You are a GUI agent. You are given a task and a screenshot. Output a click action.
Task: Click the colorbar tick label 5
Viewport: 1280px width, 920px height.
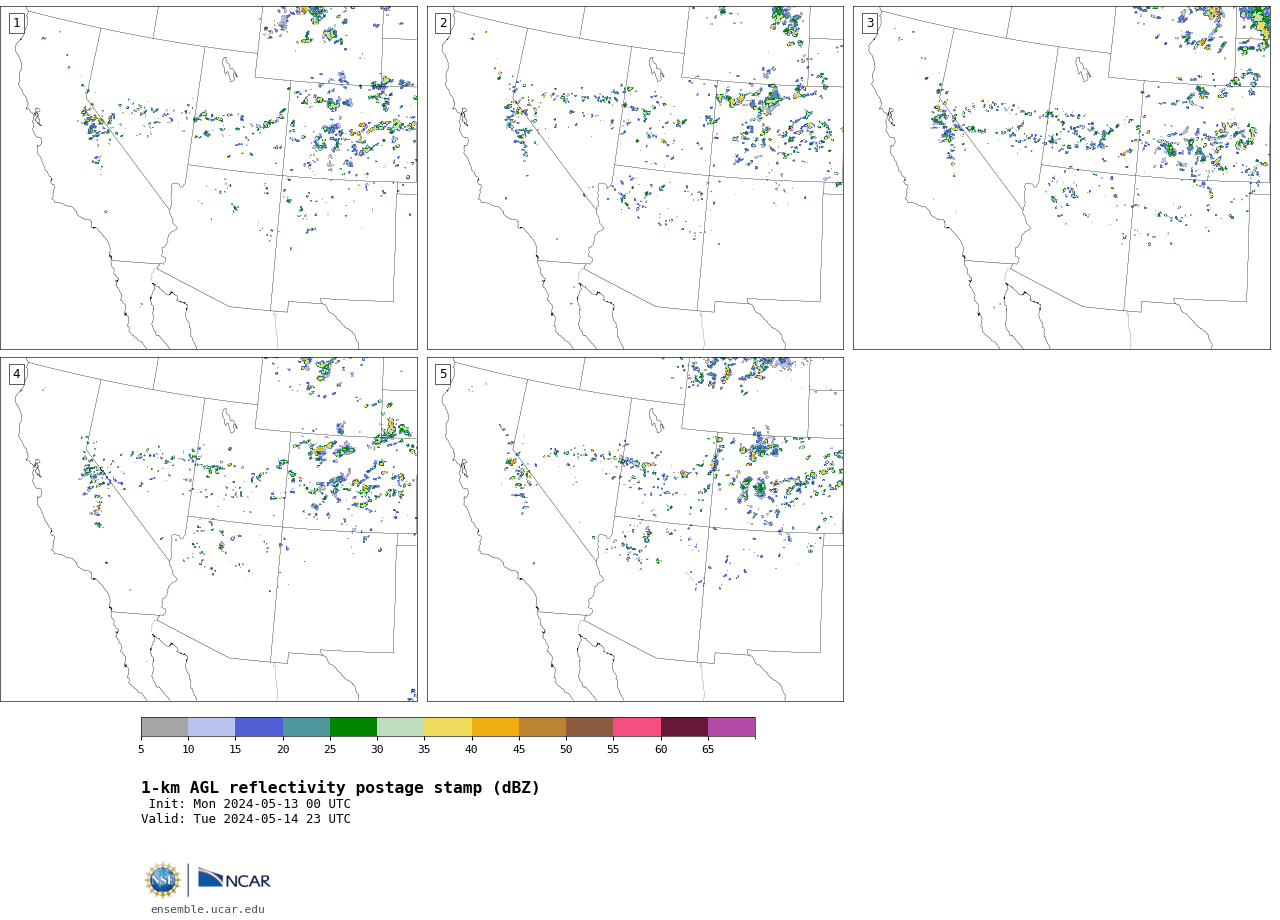[141, 749]
